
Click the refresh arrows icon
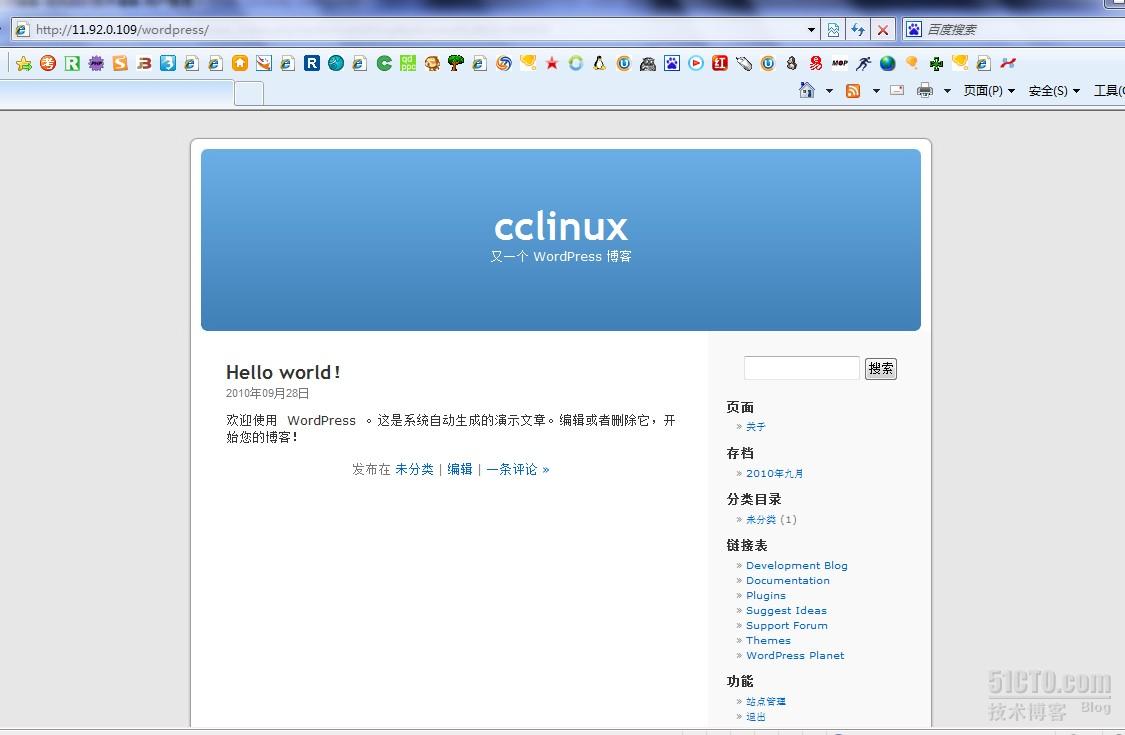click(x=858, y=29)
